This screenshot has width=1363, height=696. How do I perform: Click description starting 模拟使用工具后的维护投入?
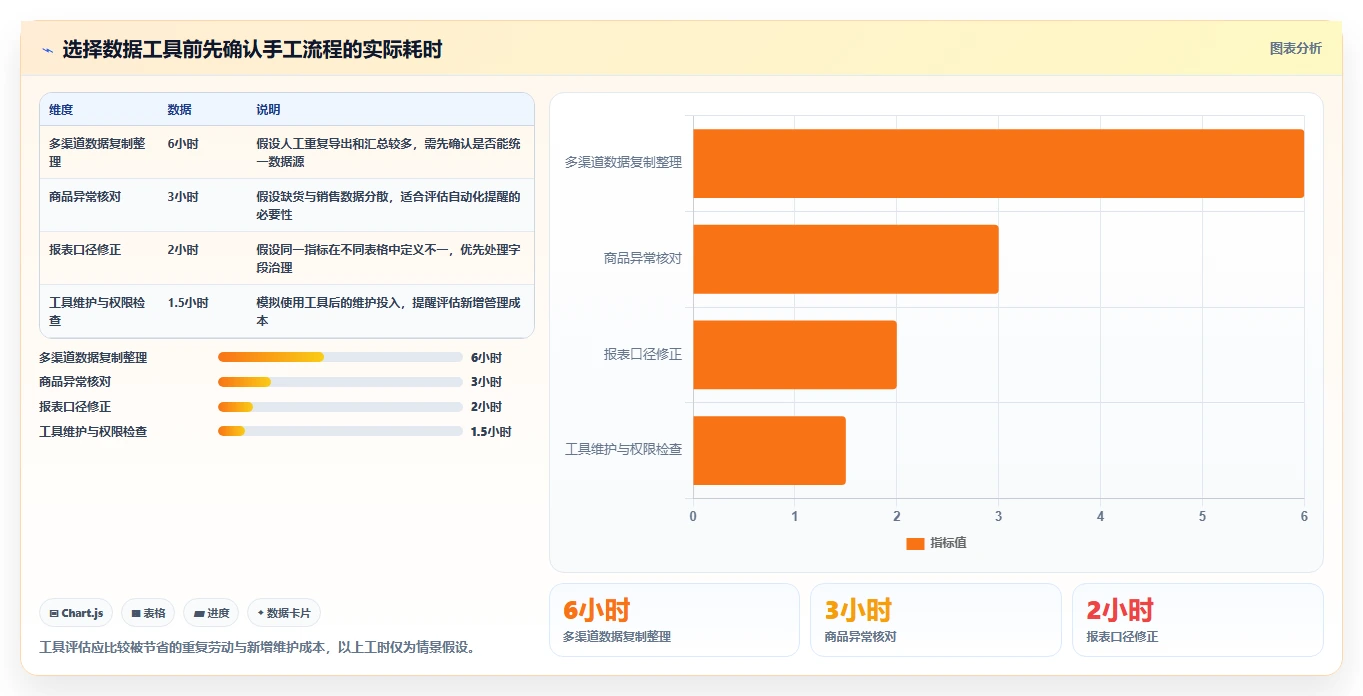(389, 311)
